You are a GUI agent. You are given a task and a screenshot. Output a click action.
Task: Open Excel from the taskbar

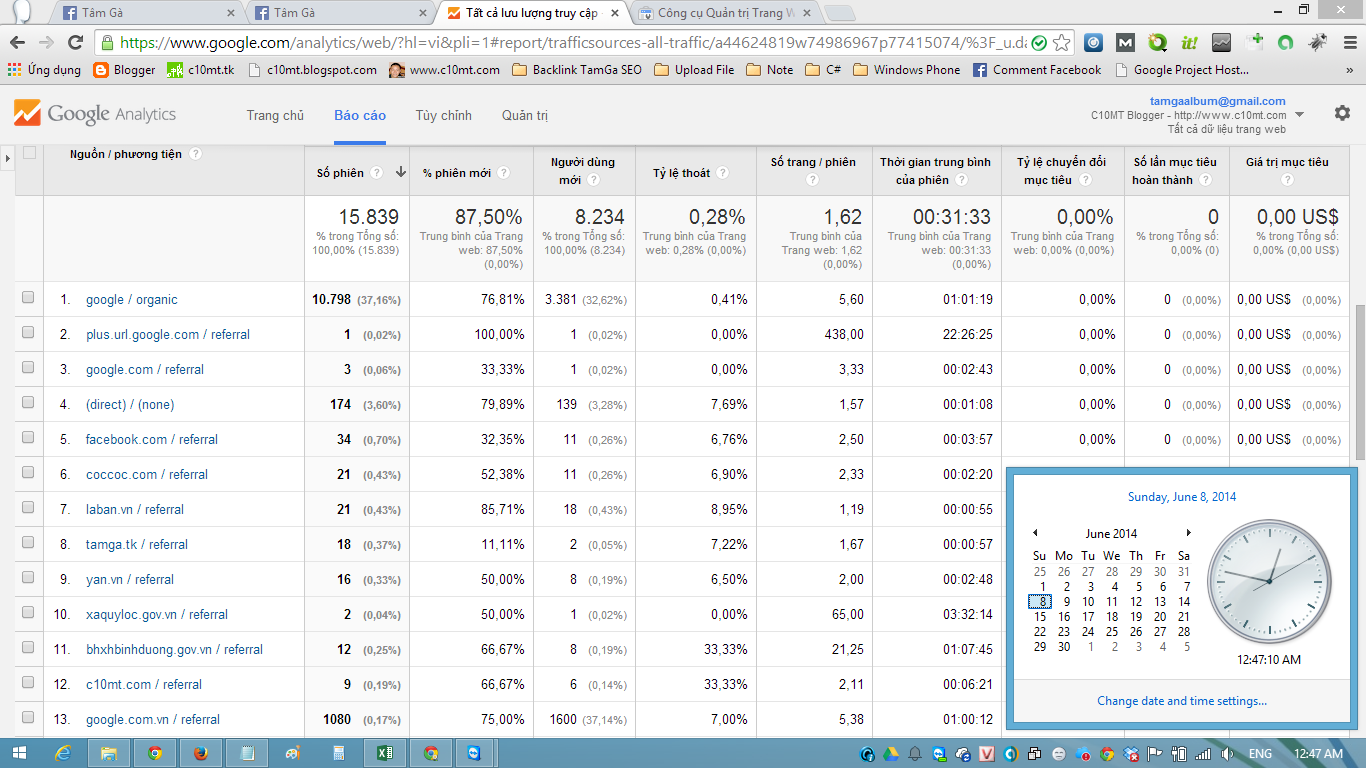pyautogui.click(x=384, y=753)
